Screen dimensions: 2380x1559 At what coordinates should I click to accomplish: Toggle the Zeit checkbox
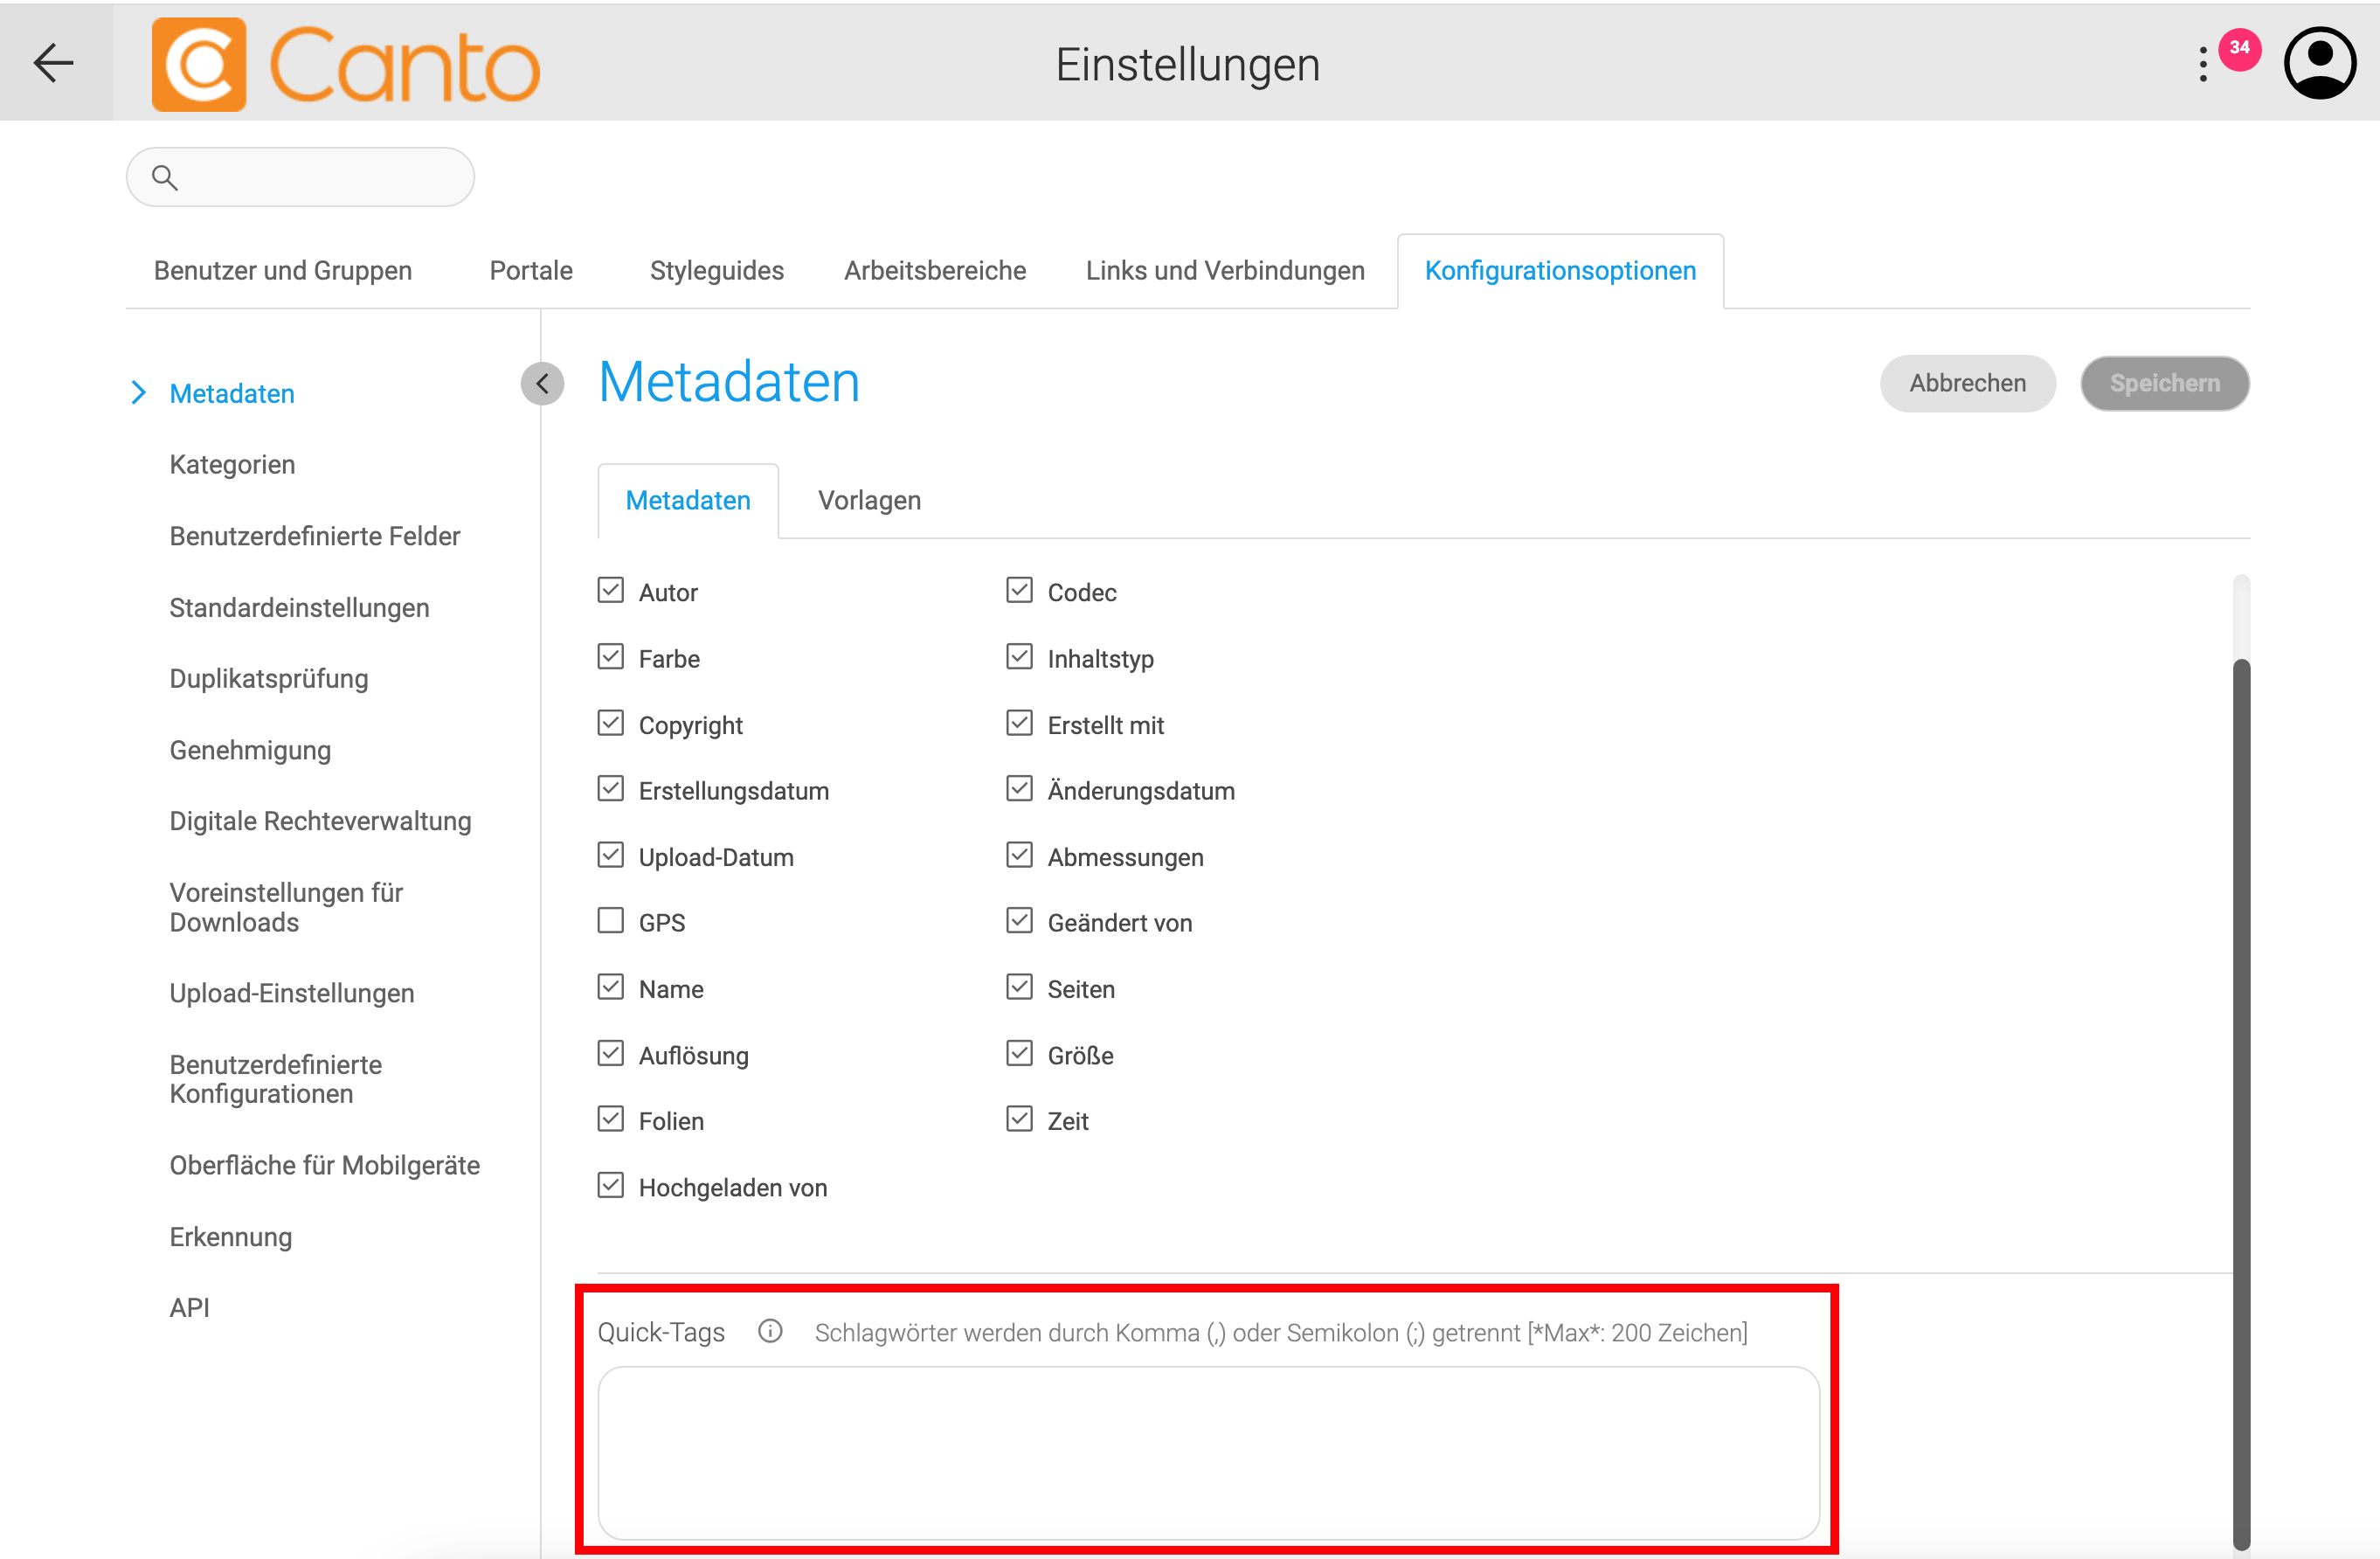pyautogui.click(x=1019, y=1119)
